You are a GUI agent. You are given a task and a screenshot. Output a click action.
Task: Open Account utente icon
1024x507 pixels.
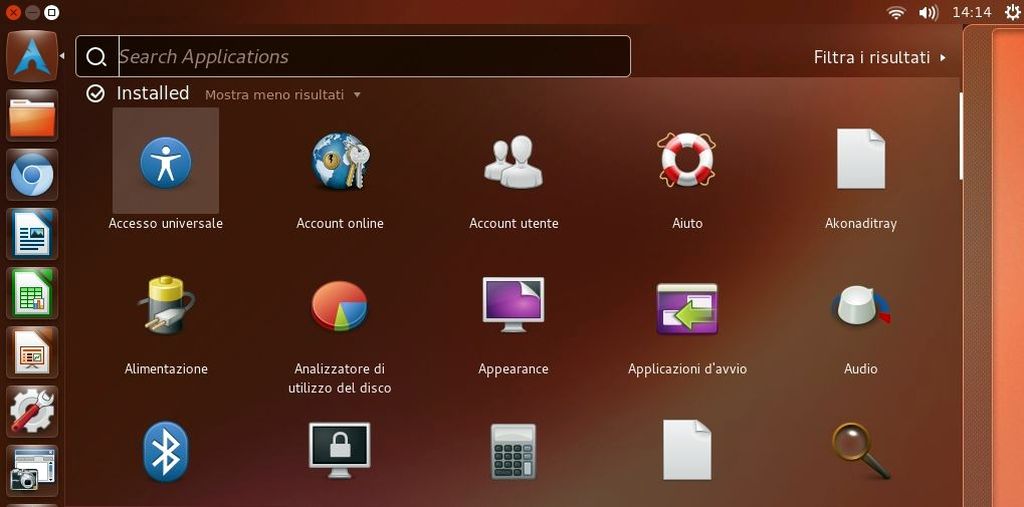pyautogui.click(x=513, y=162)
